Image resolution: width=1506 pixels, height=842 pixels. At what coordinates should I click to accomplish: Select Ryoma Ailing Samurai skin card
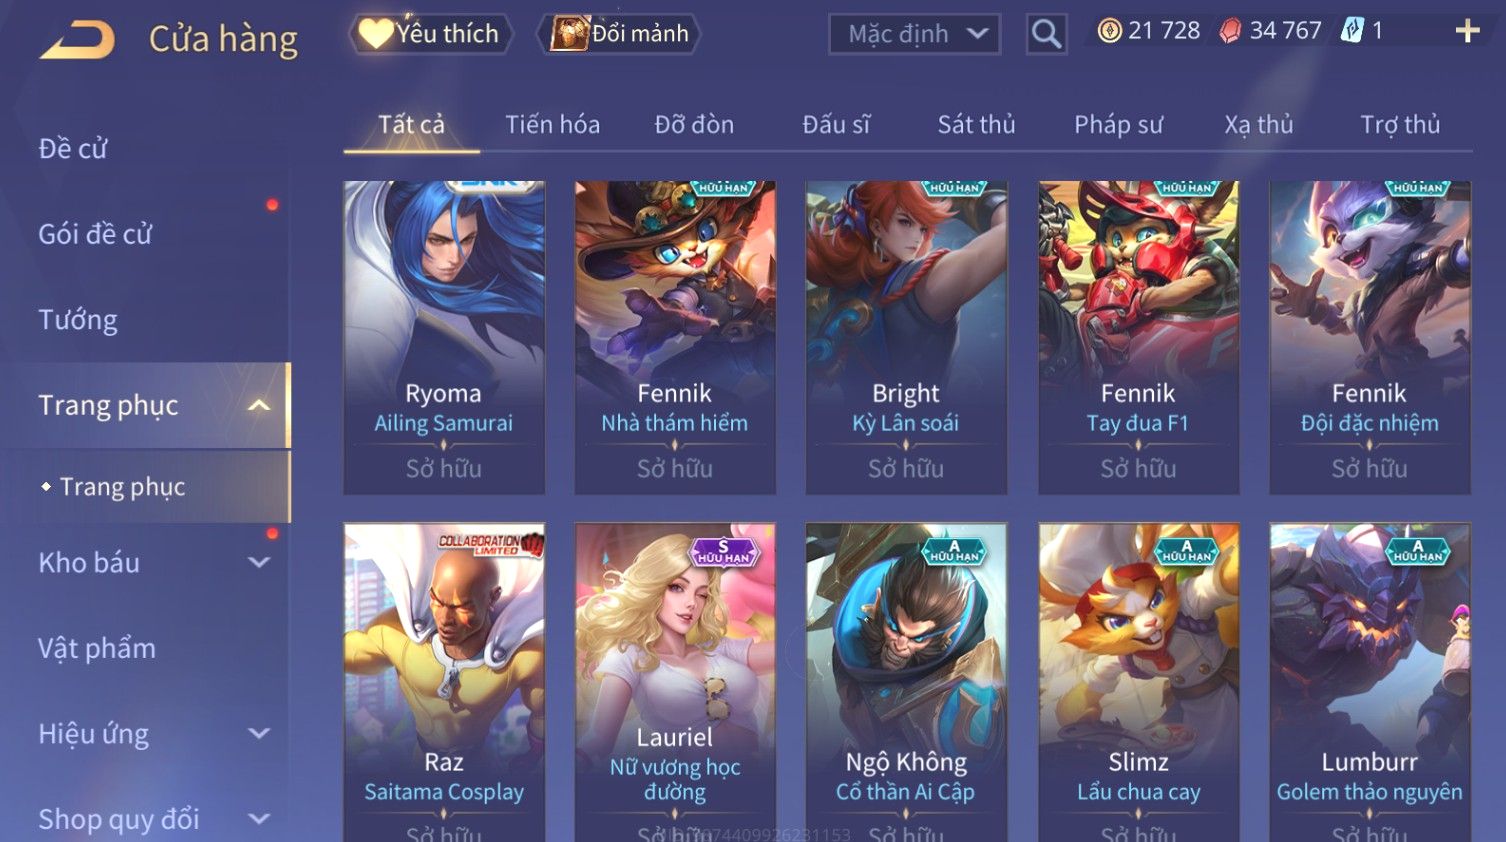444,337
